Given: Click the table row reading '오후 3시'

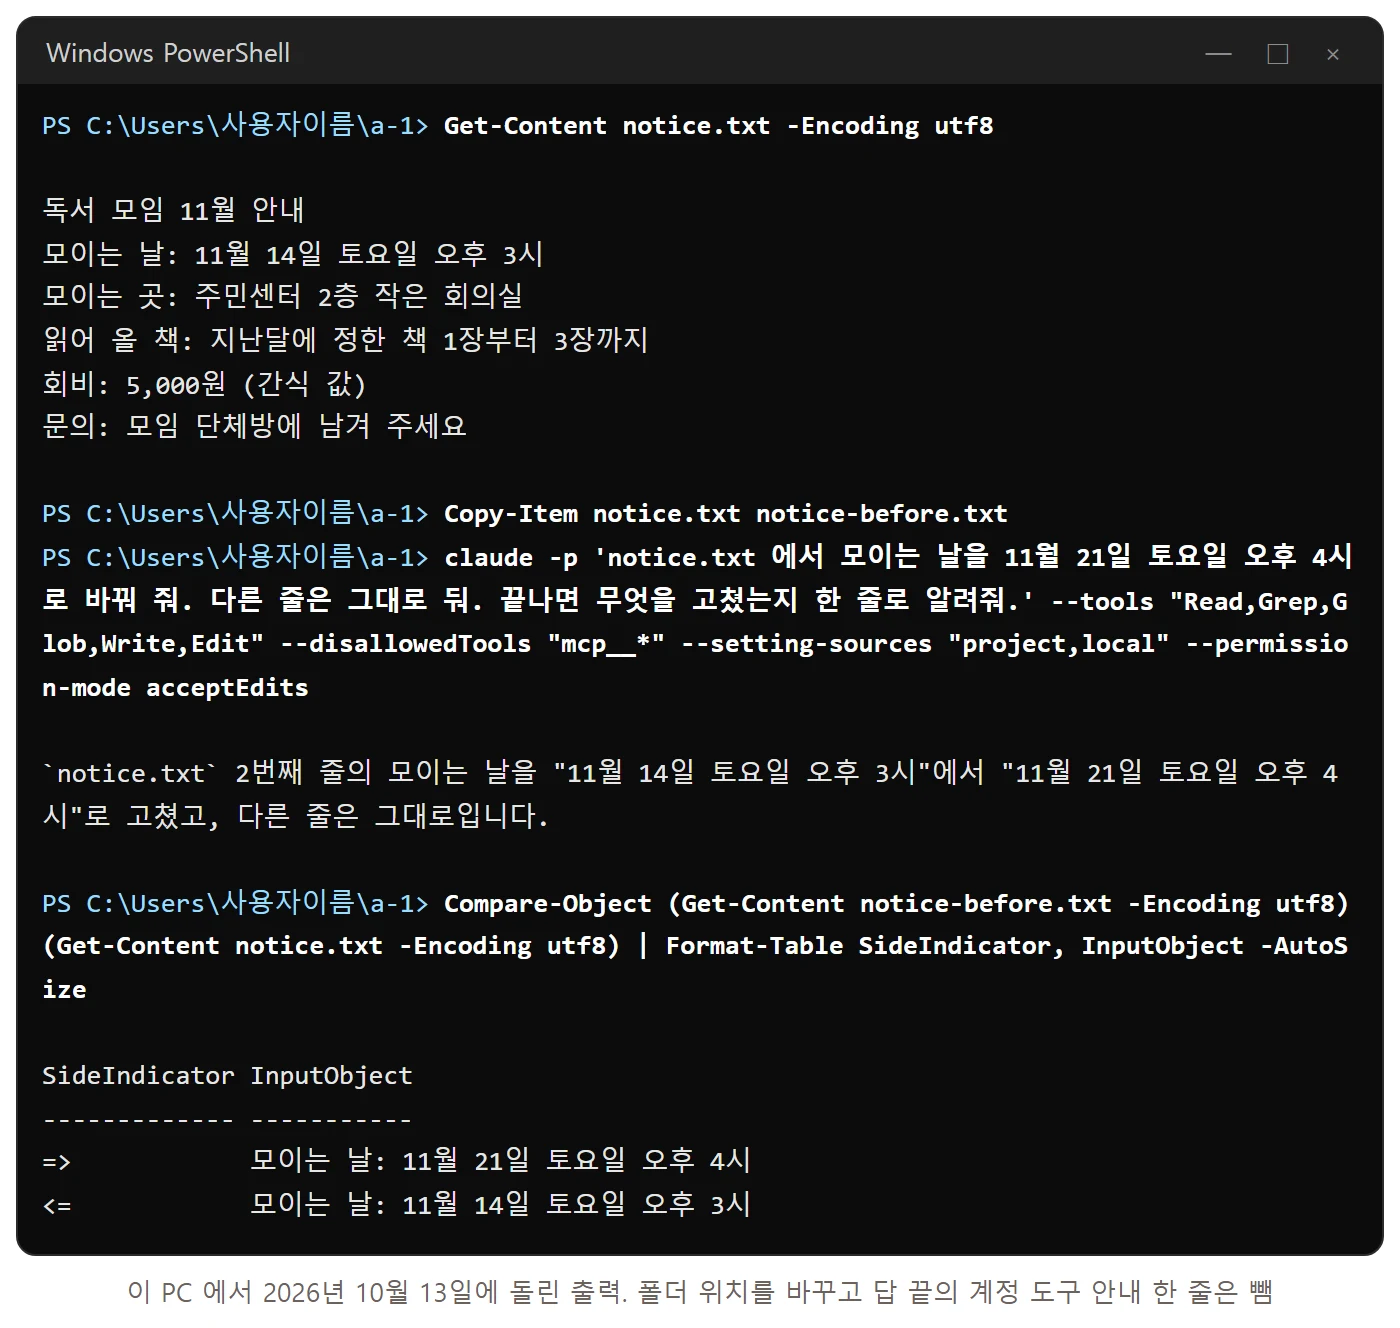Looking at the screenshot, I should pyautogui.click(x=396, y=1205).
